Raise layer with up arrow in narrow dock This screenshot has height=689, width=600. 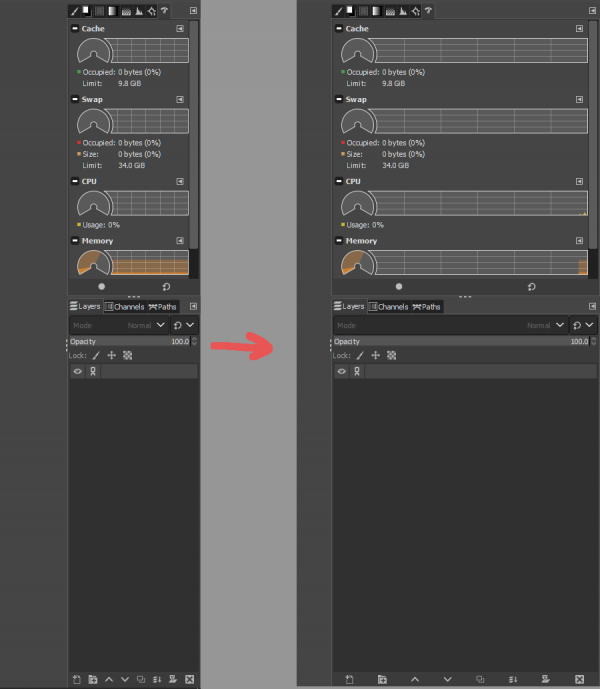tap(109, 679)
